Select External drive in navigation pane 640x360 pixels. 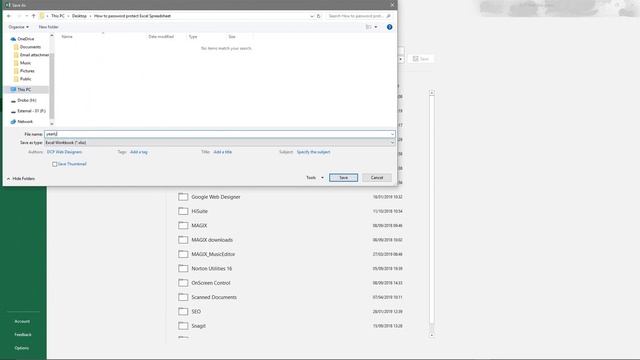point(31,111)
